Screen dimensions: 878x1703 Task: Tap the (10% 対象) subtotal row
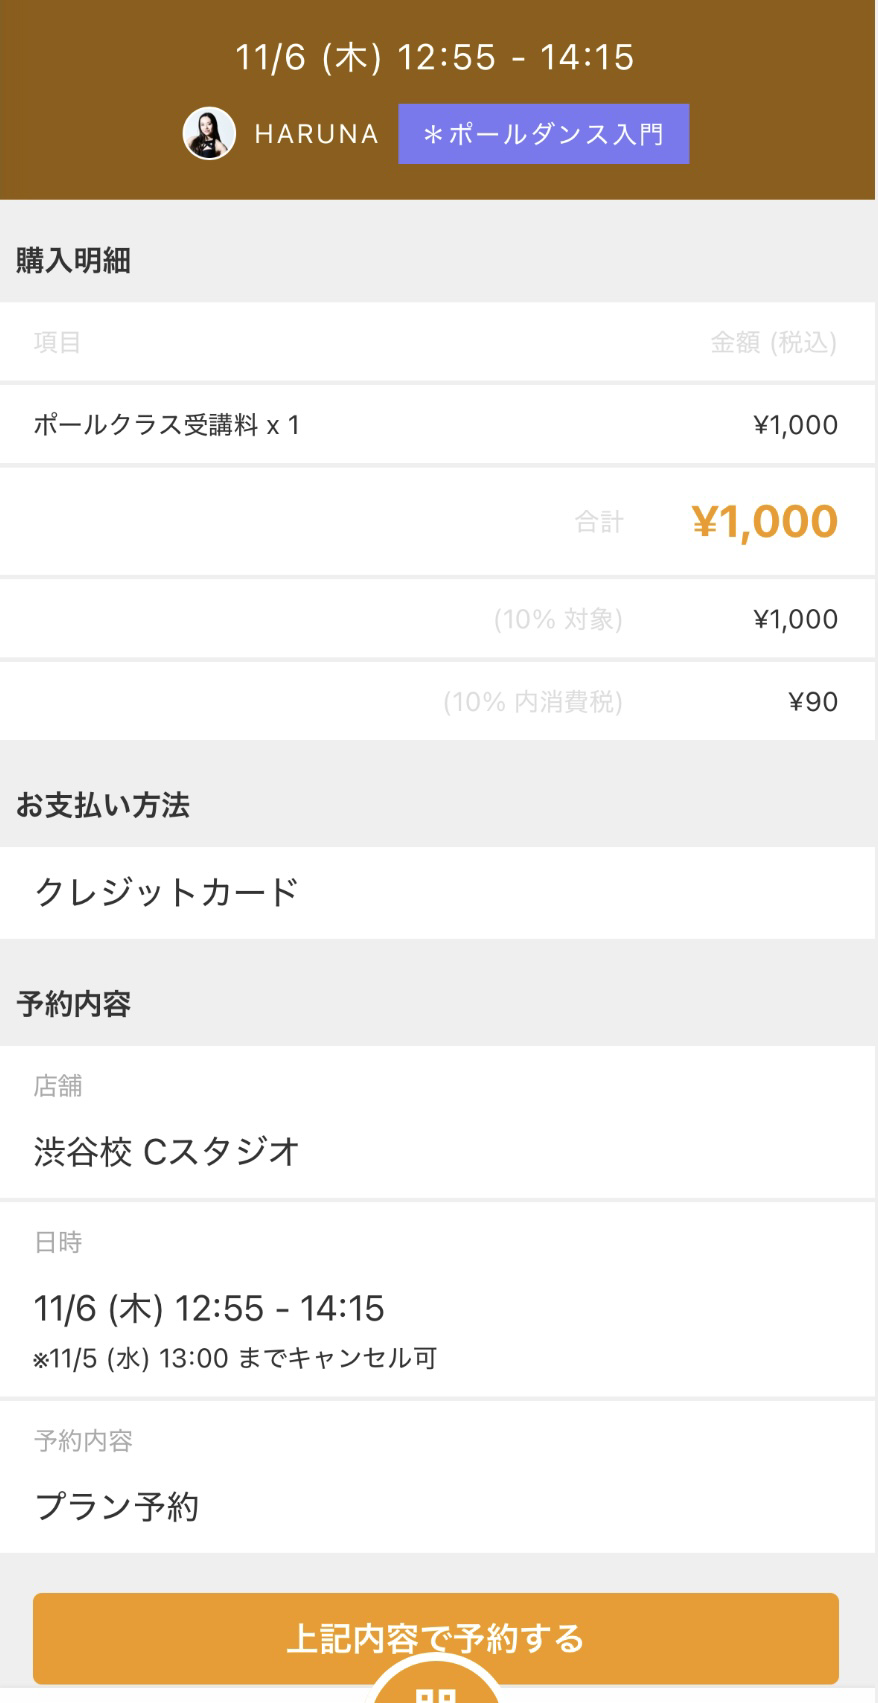558,619
